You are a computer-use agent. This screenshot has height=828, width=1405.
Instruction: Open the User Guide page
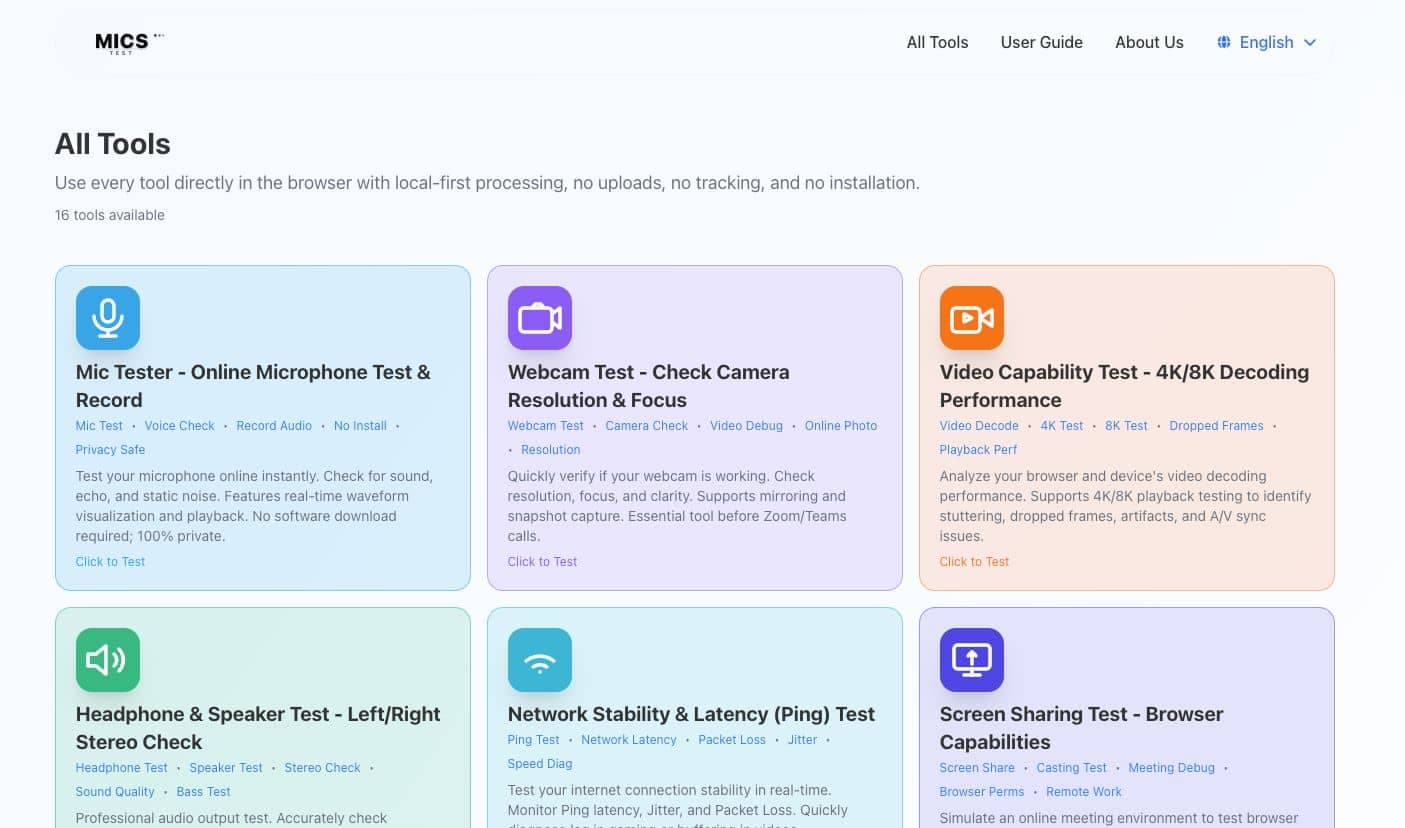[1041, 42]
